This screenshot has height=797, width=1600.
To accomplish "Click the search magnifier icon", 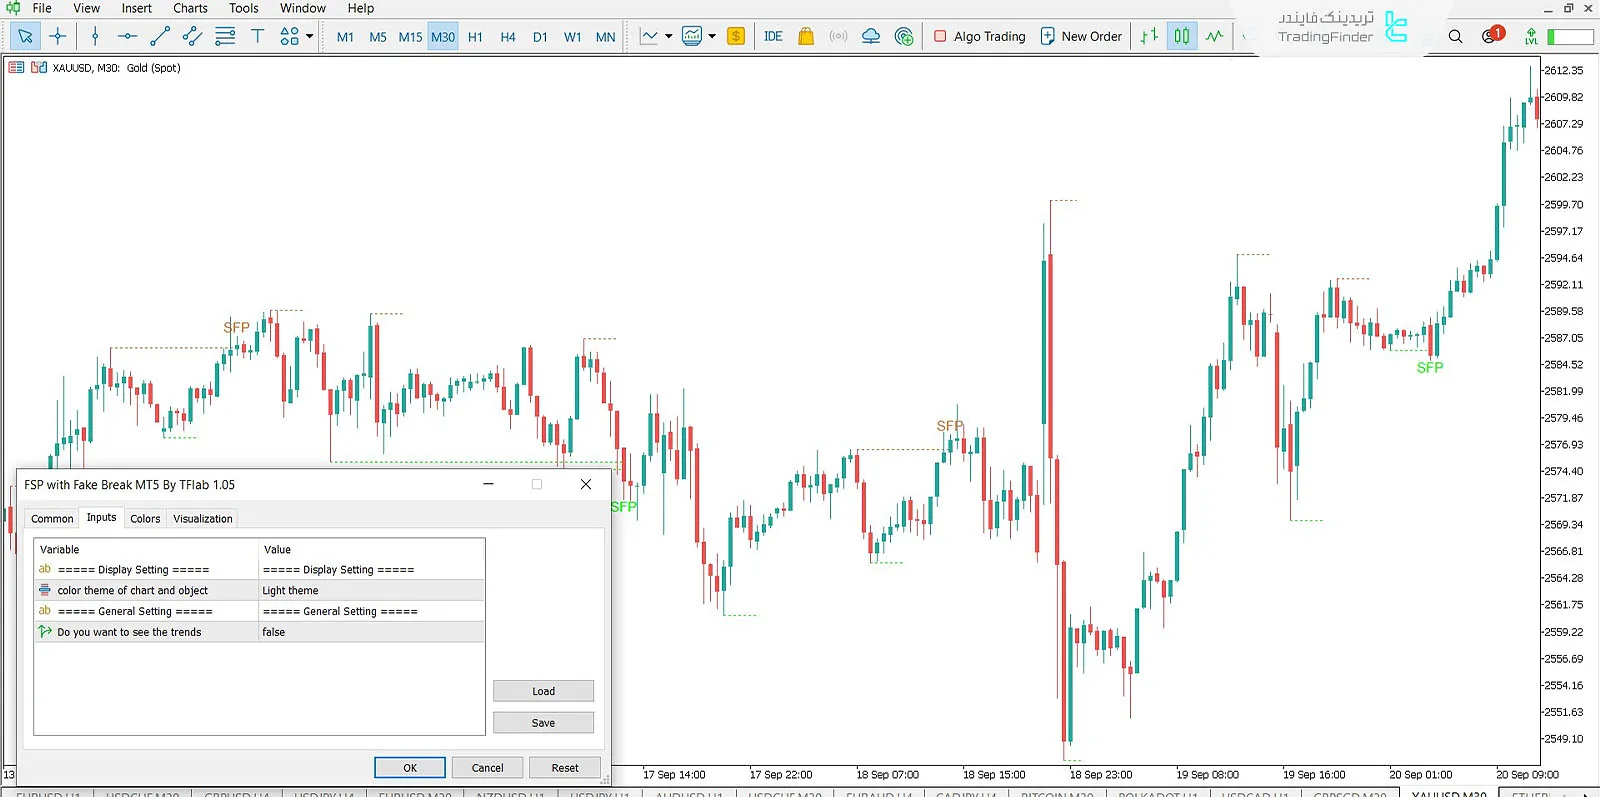I will pos(1455,37).
